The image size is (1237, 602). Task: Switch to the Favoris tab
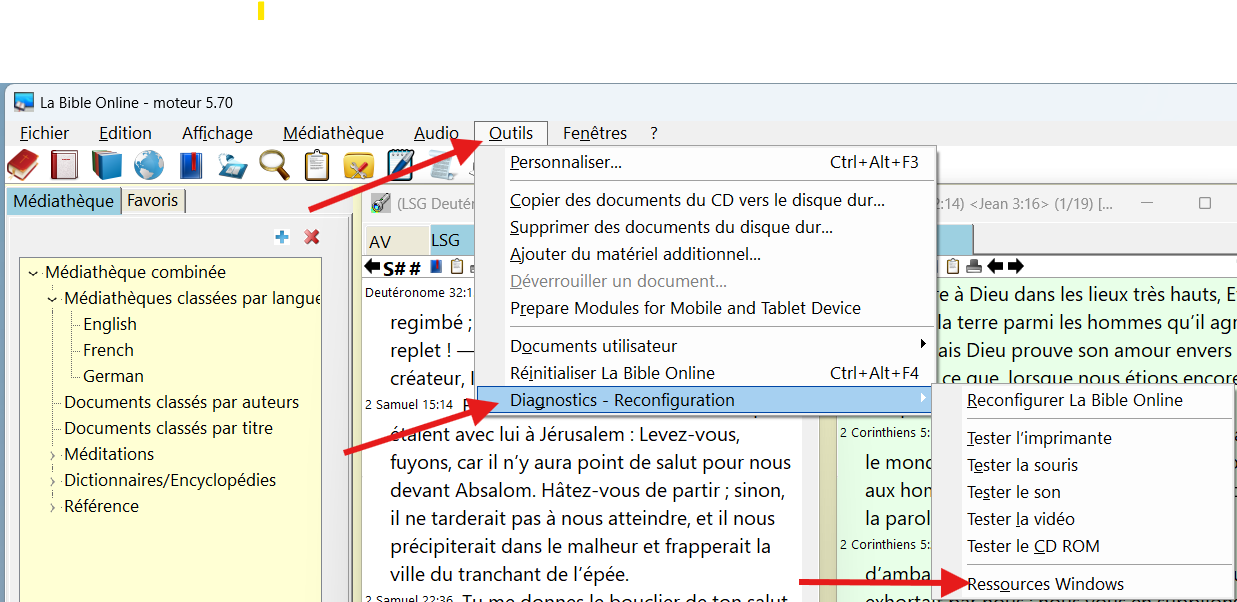[153, 200]
